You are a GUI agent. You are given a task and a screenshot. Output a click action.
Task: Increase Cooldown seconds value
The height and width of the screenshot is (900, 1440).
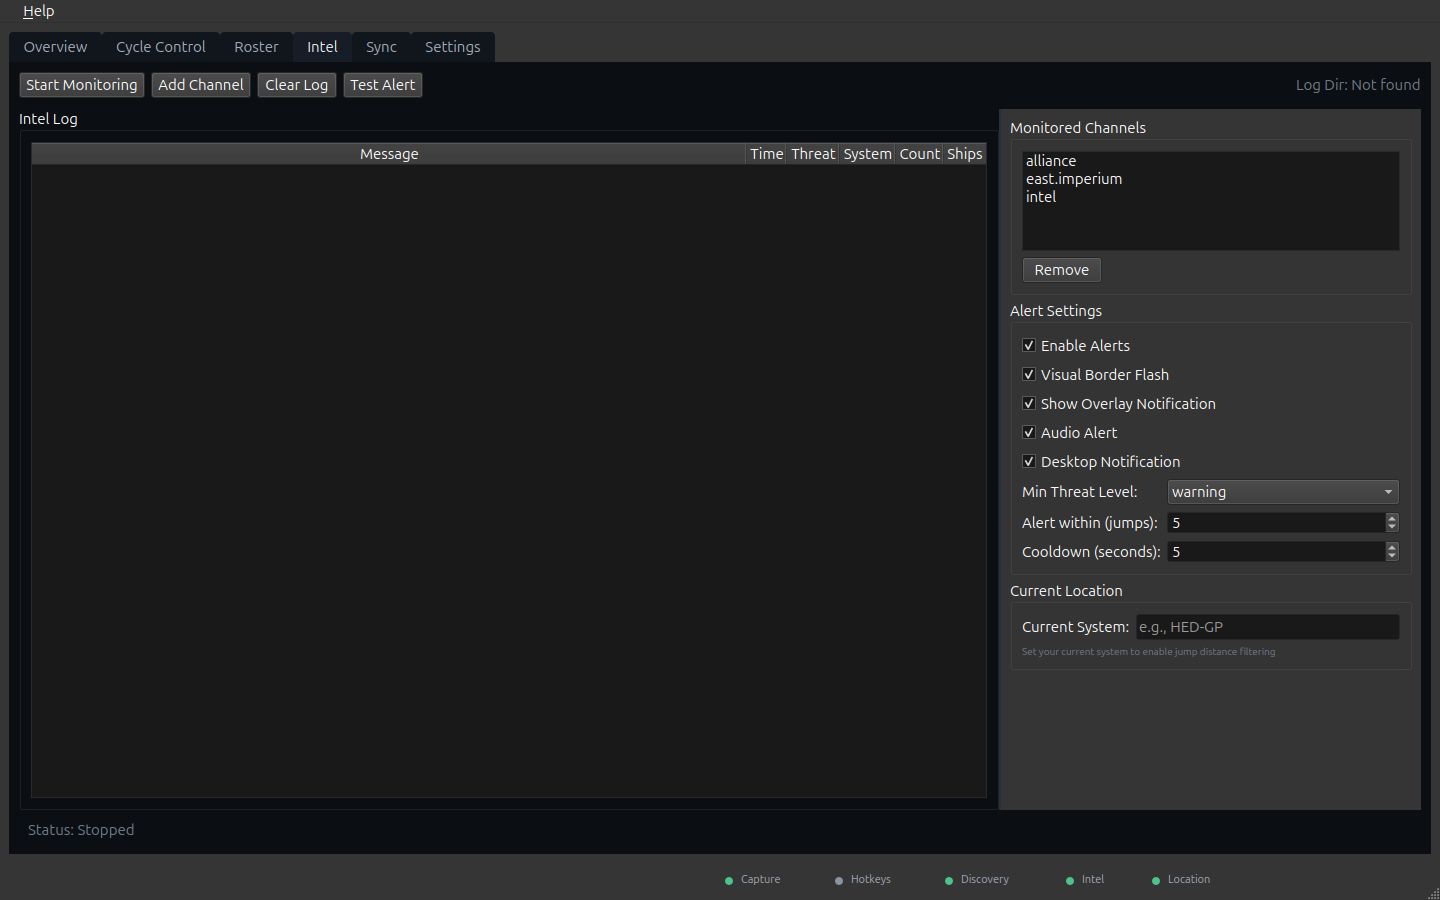(1392, 547)
